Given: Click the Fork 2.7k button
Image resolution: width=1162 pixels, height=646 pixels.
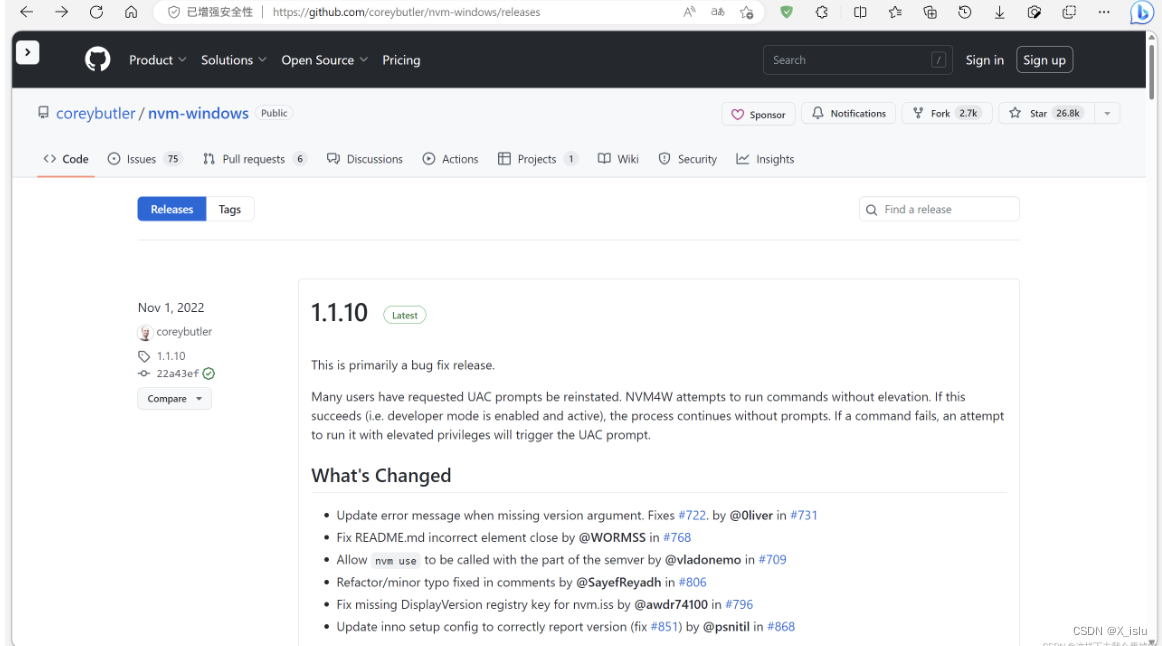Looking at the screenshot, I should click(x=946, y=113).
